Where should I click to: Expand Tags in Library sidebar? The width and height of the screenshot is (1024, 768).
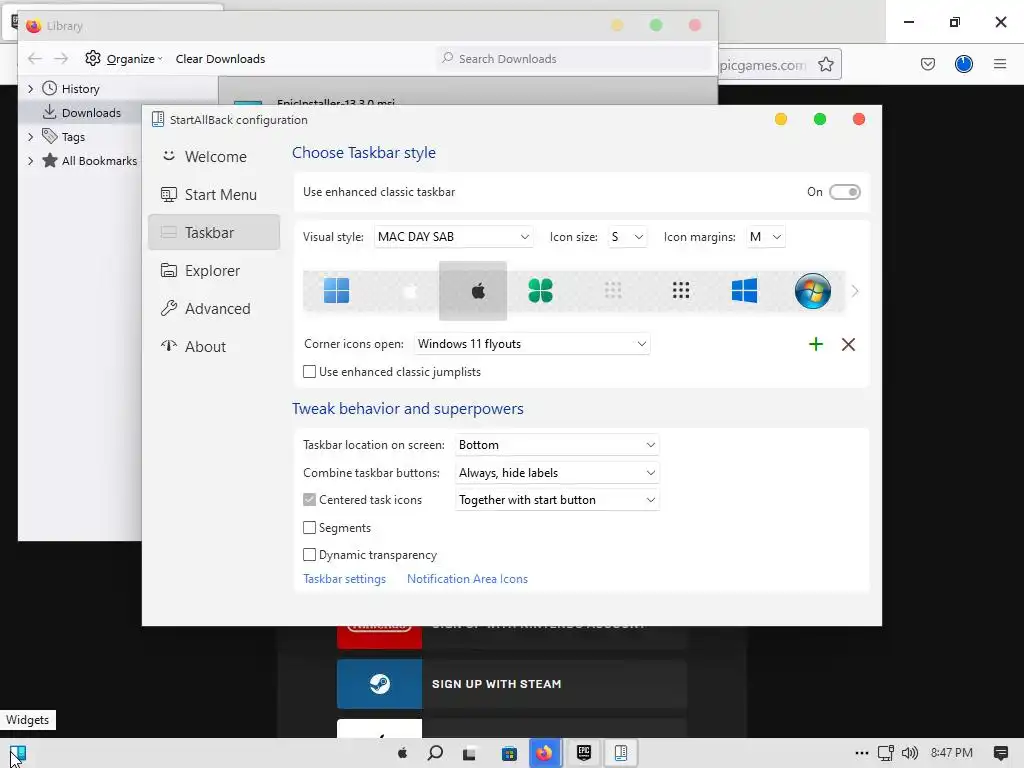(x=30, y=136)
